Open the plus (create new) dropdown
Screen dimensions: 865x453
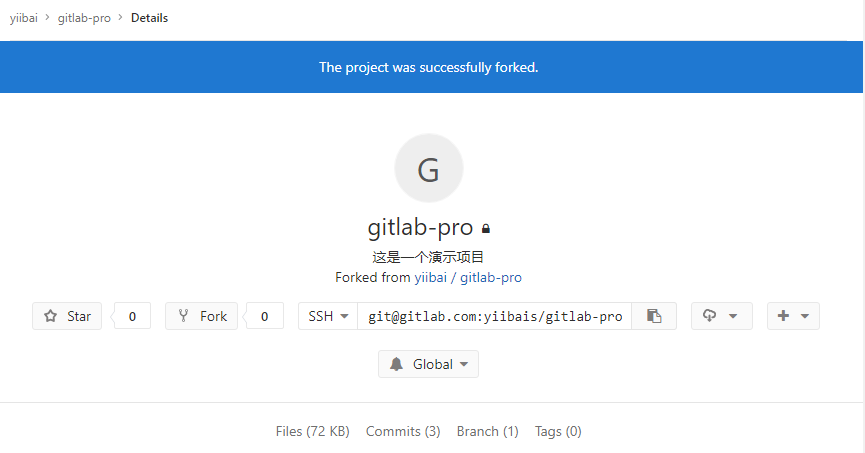(793, 316)
